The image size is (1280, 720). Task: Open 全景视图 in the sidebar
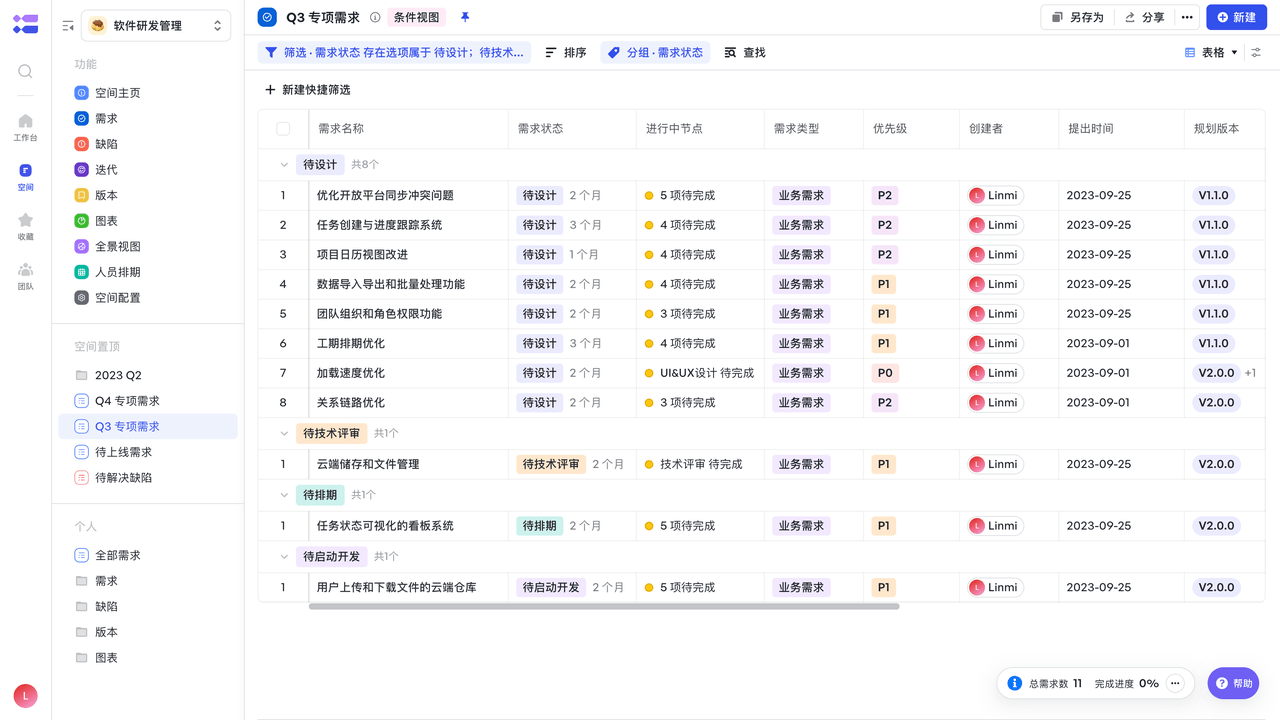point(107,247)
